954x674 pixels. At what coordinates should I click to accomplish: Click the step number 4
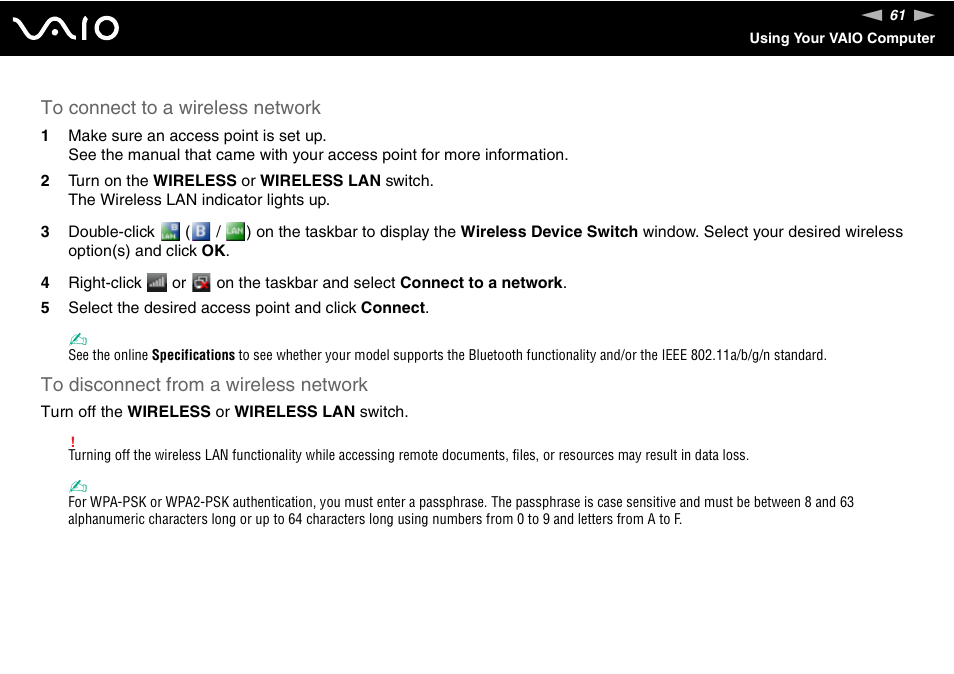pos(45,283)
